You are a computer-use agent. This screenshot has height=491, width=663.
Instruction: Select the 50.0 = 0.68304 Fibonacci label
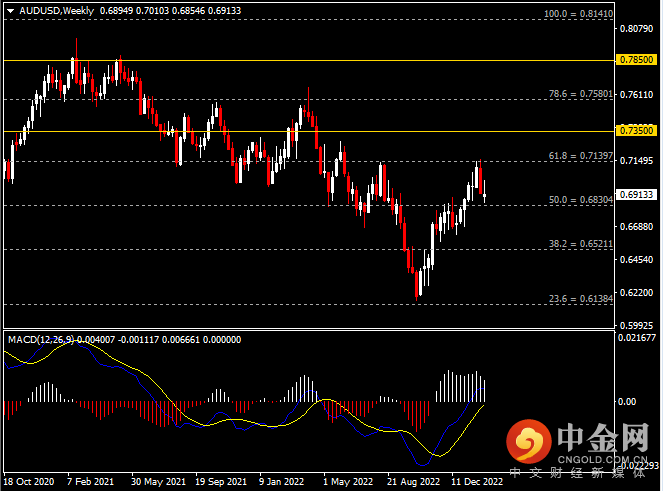(x=579, y=200)
